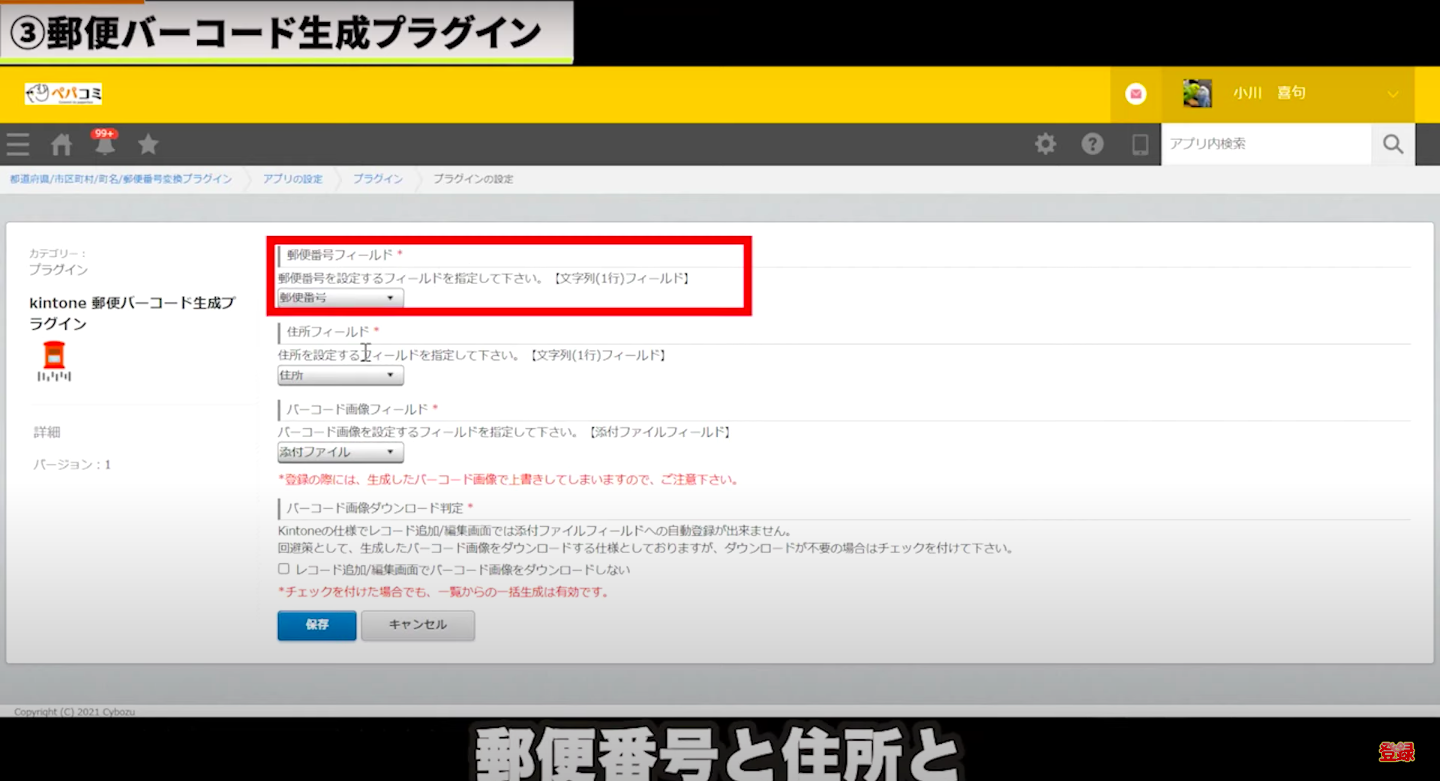Click the キャンセル button
The image size is (1440, 781).
tap(417, 625)
